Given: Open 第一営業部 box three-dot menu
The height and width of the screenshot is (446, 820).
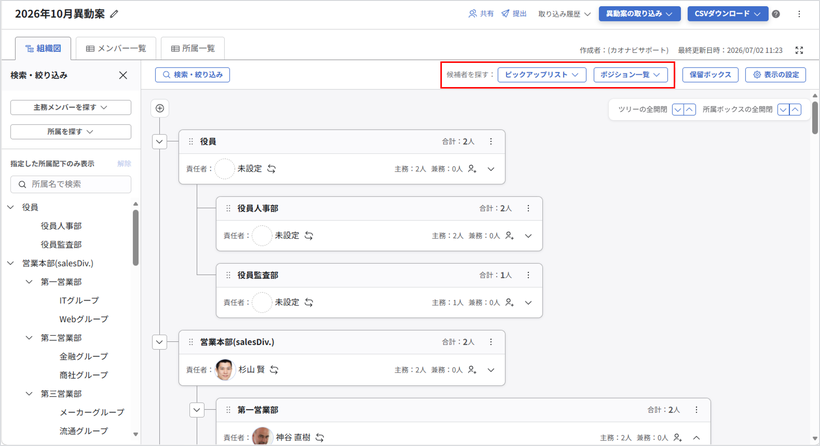Looking at the screenshot, I should click(696, 410).
